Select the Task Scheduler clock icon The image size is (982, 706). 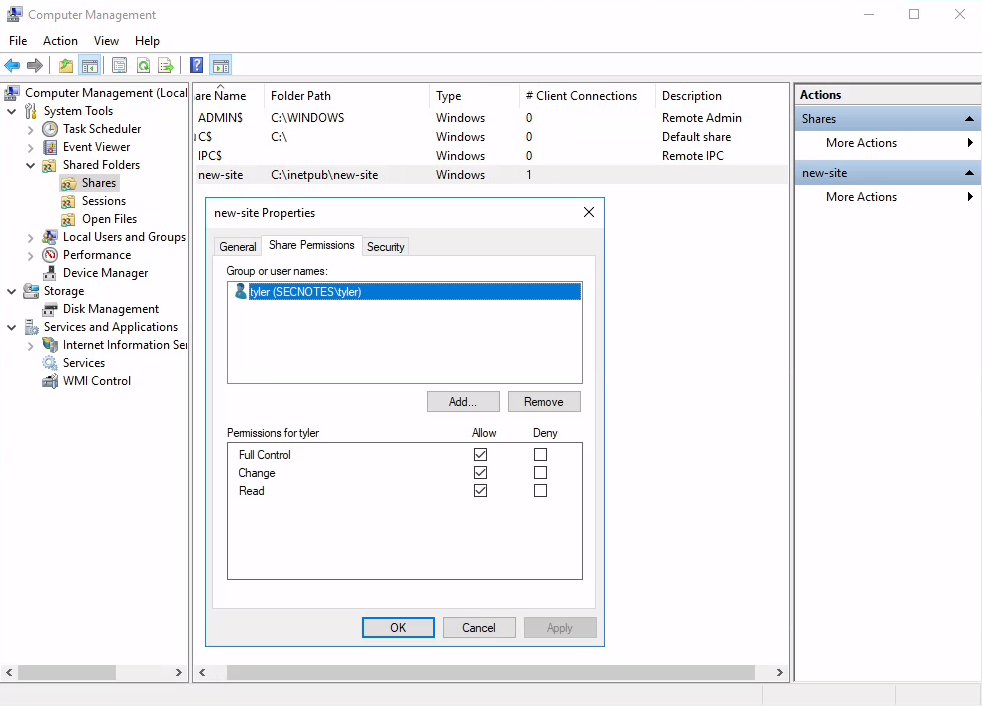pos(50,129)
